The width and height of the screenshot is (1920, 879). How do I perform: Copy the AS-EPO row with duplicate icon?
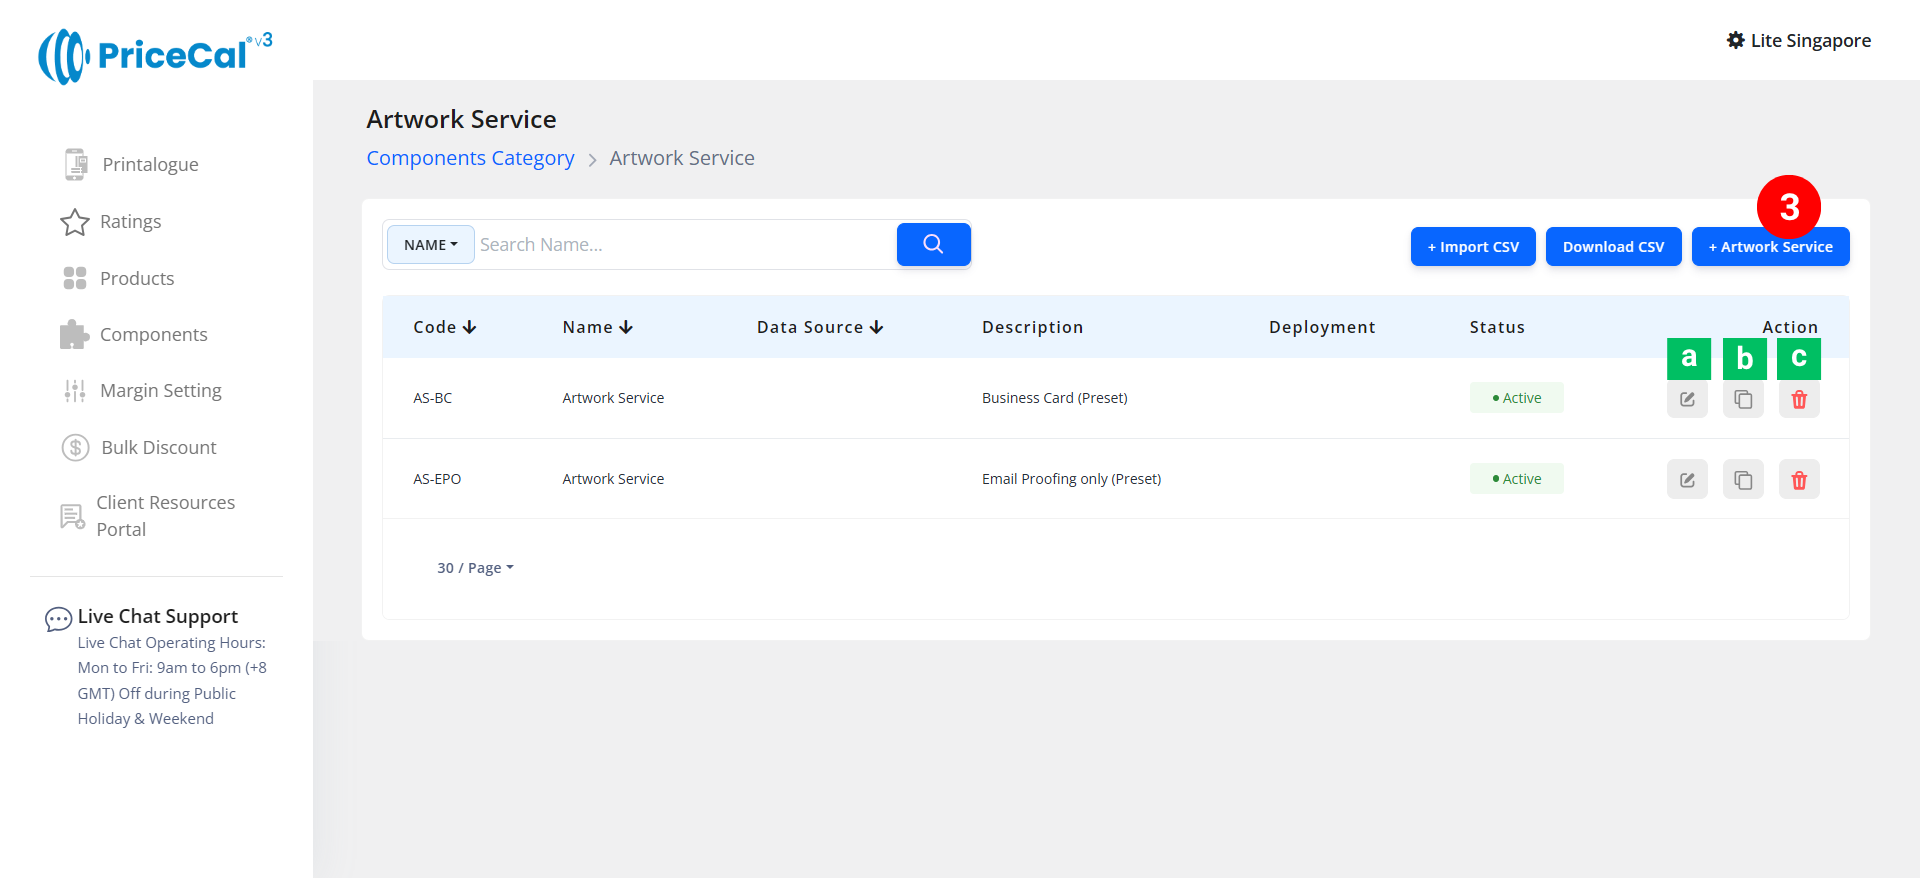coord(1743,480)
